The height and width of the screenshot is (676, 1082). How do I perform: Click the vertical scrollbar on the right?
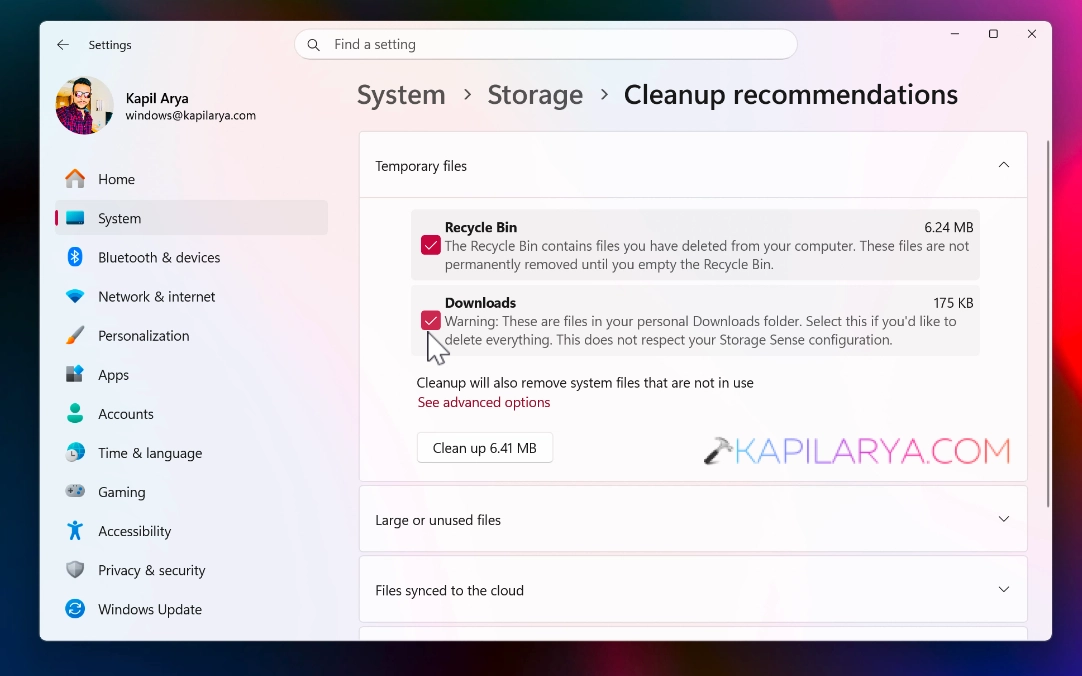coord(1047,324)
